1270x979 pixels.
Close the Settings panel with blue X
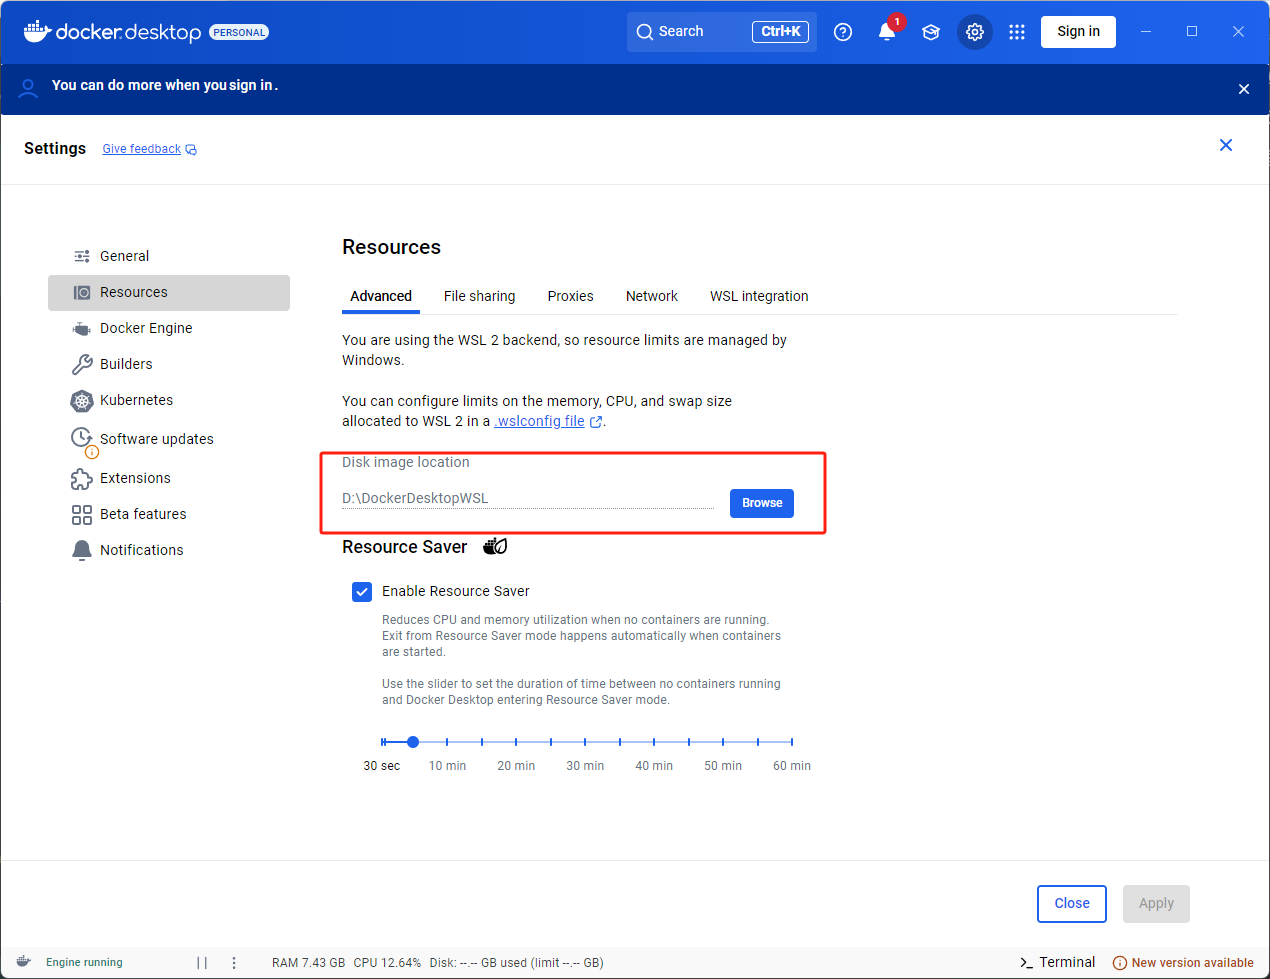(1226, 146)
